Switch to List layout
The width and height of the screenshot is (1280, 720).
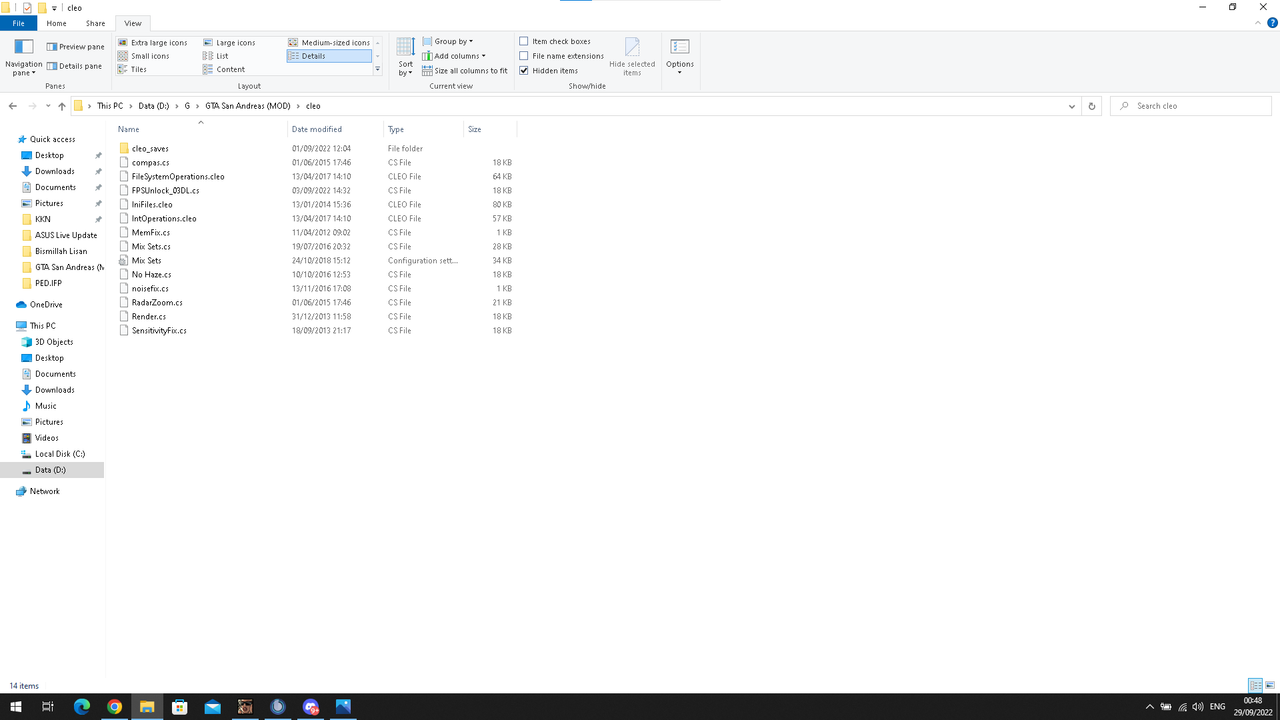coord(215,56)
